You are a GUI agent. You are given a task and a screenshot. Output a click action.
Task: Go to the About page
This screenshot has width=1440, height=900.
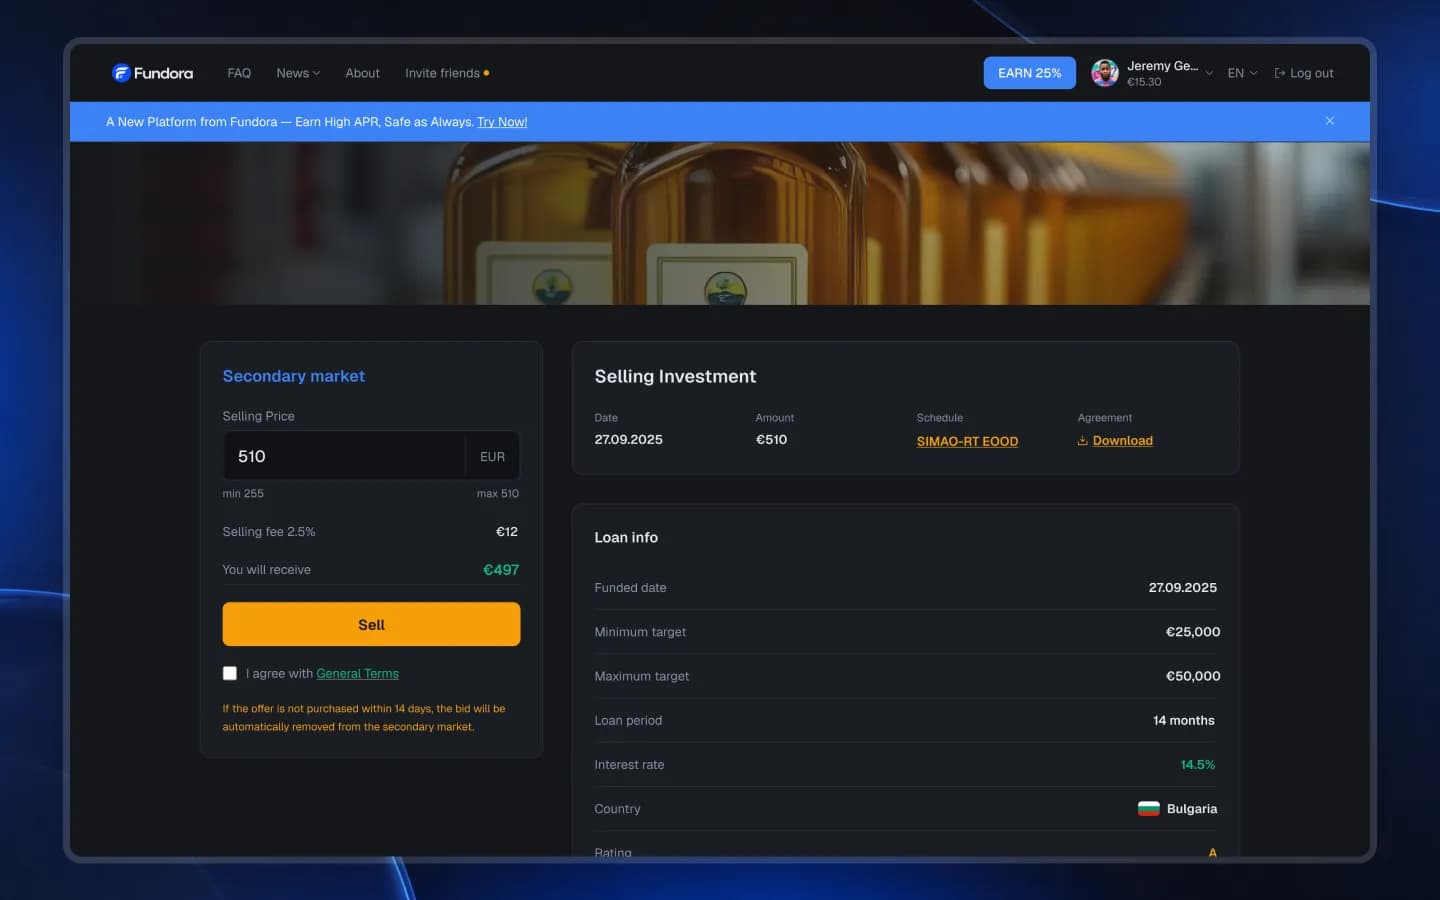point(362,73)
